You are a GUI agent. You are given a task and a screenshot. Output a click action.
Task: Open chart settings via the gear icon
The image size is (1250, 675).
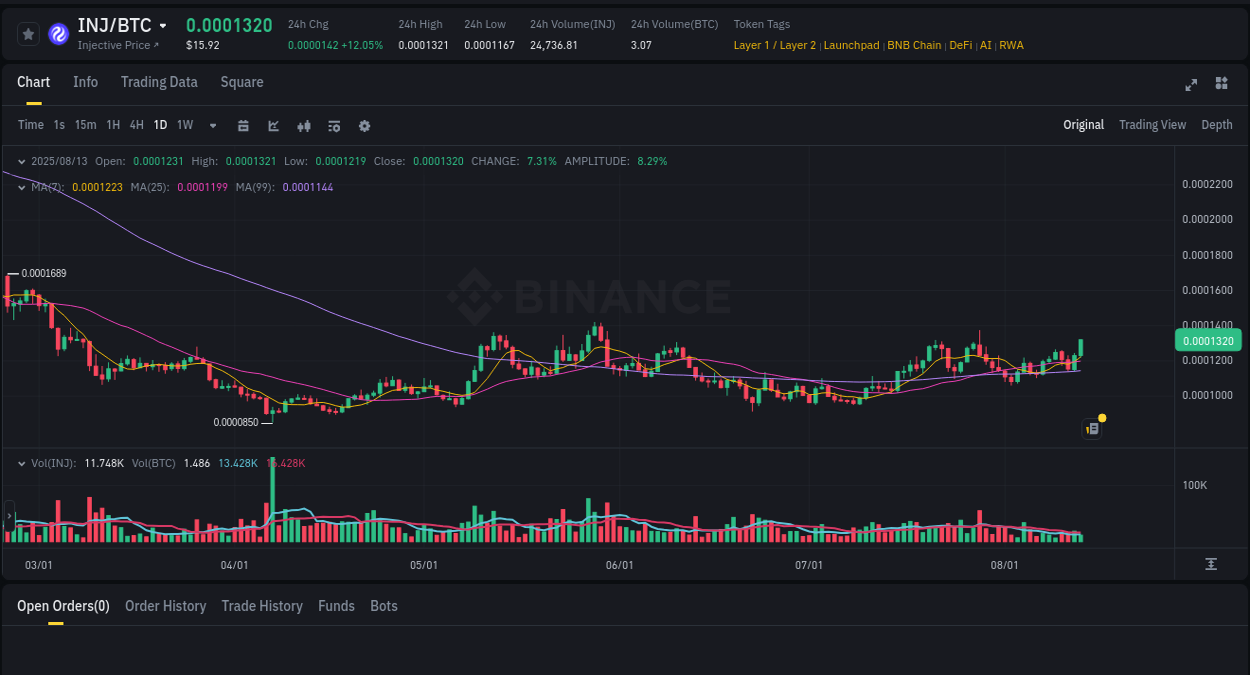(x=364, y=125)
